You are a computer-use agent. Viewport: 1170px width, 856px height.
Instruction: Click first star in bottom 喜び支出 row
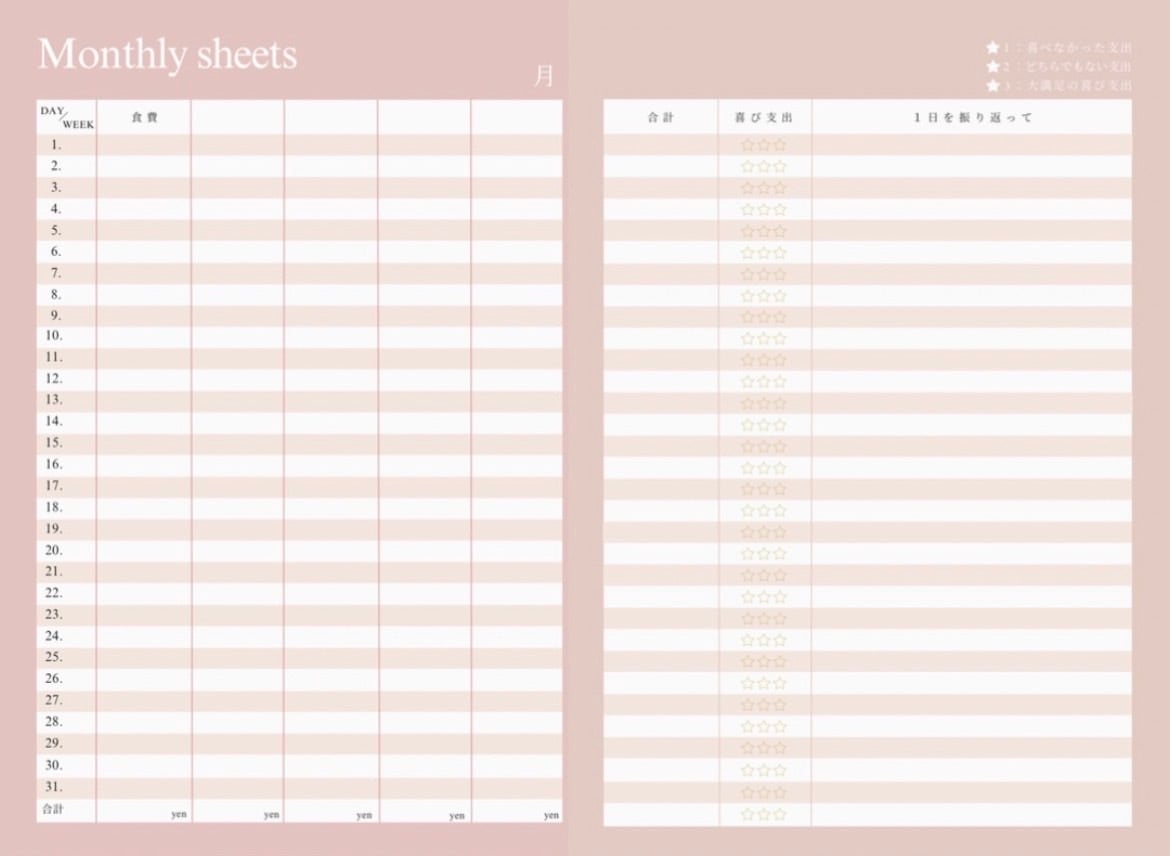coord(747,814)
